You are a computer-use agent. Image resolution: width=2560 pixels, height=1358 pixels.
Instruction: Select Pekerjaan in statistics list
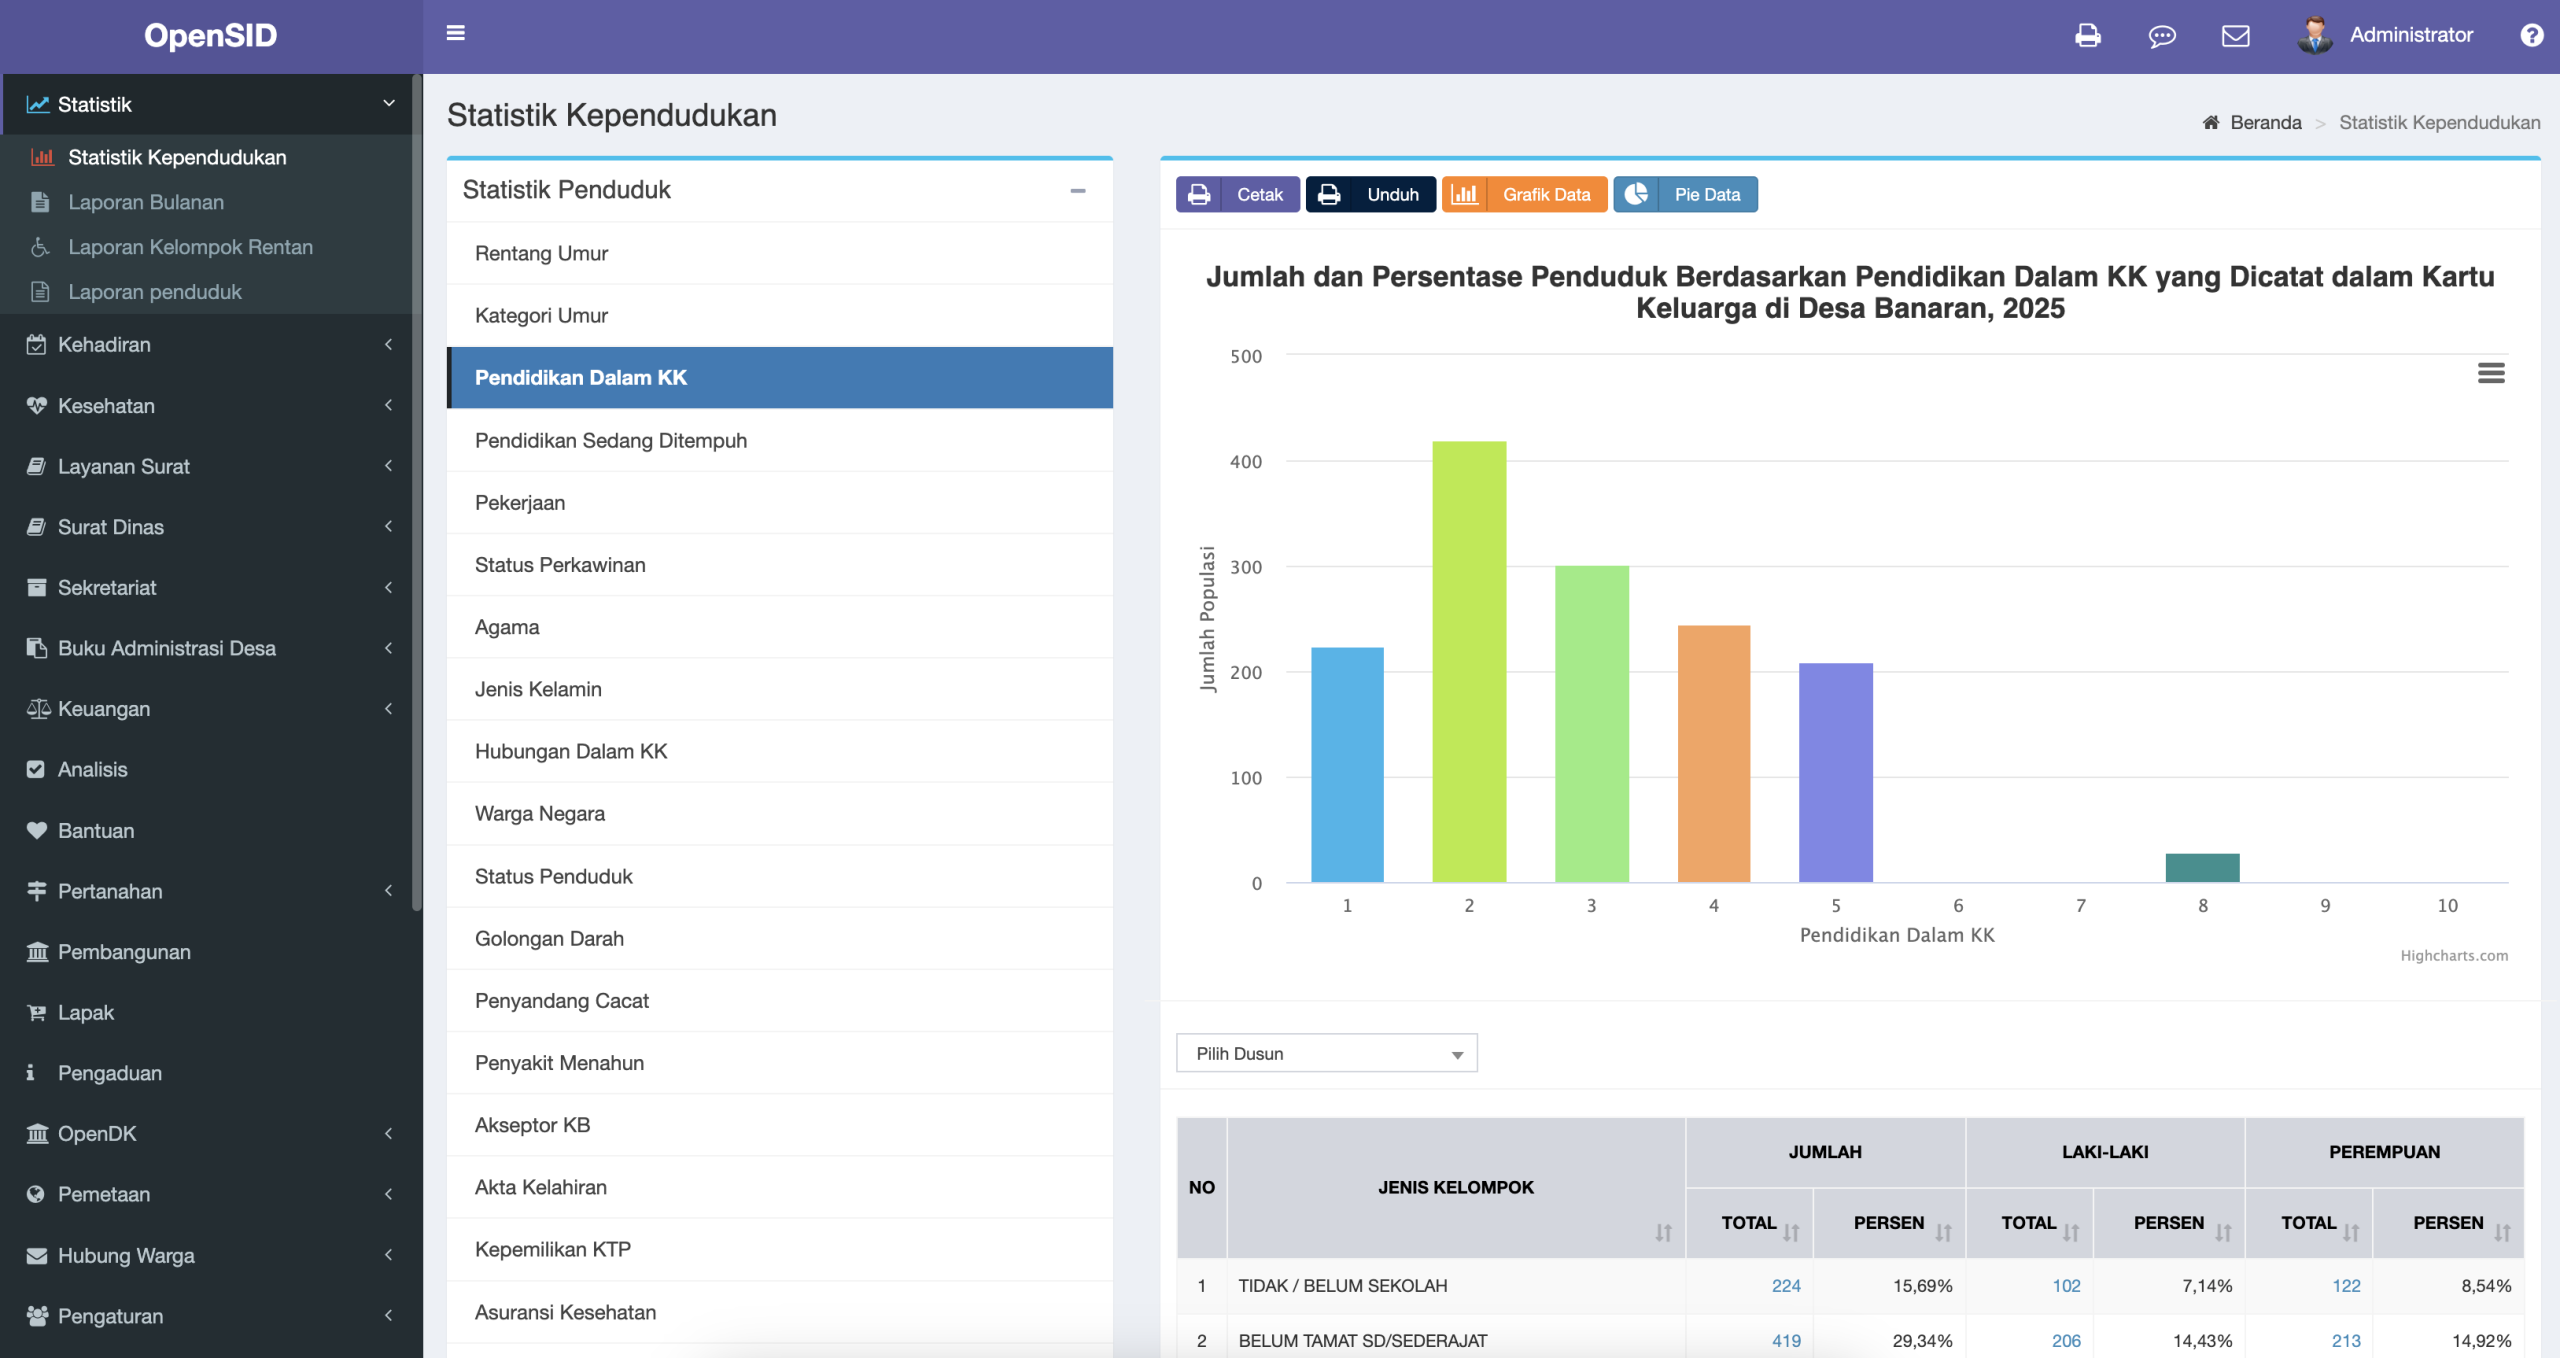(x=520, y=503)
